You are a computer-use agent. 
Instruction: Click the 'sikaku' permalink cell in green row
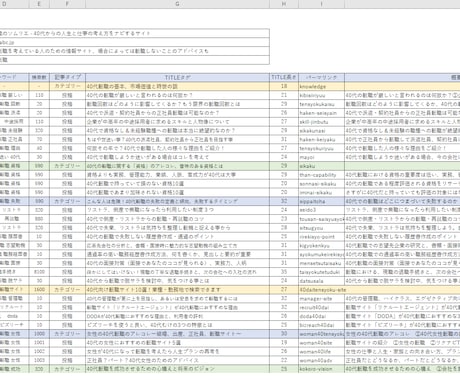[322, 166]
